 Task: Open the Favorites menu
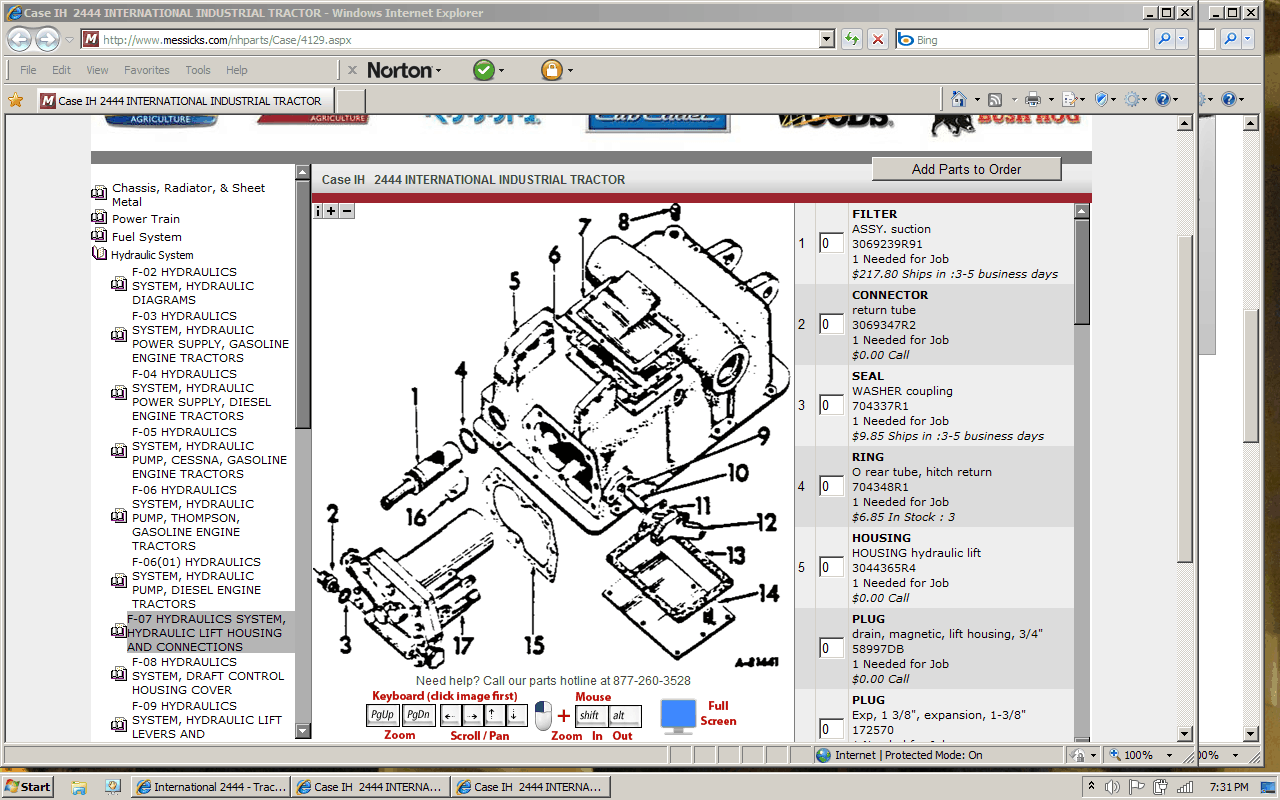[146, 70]
